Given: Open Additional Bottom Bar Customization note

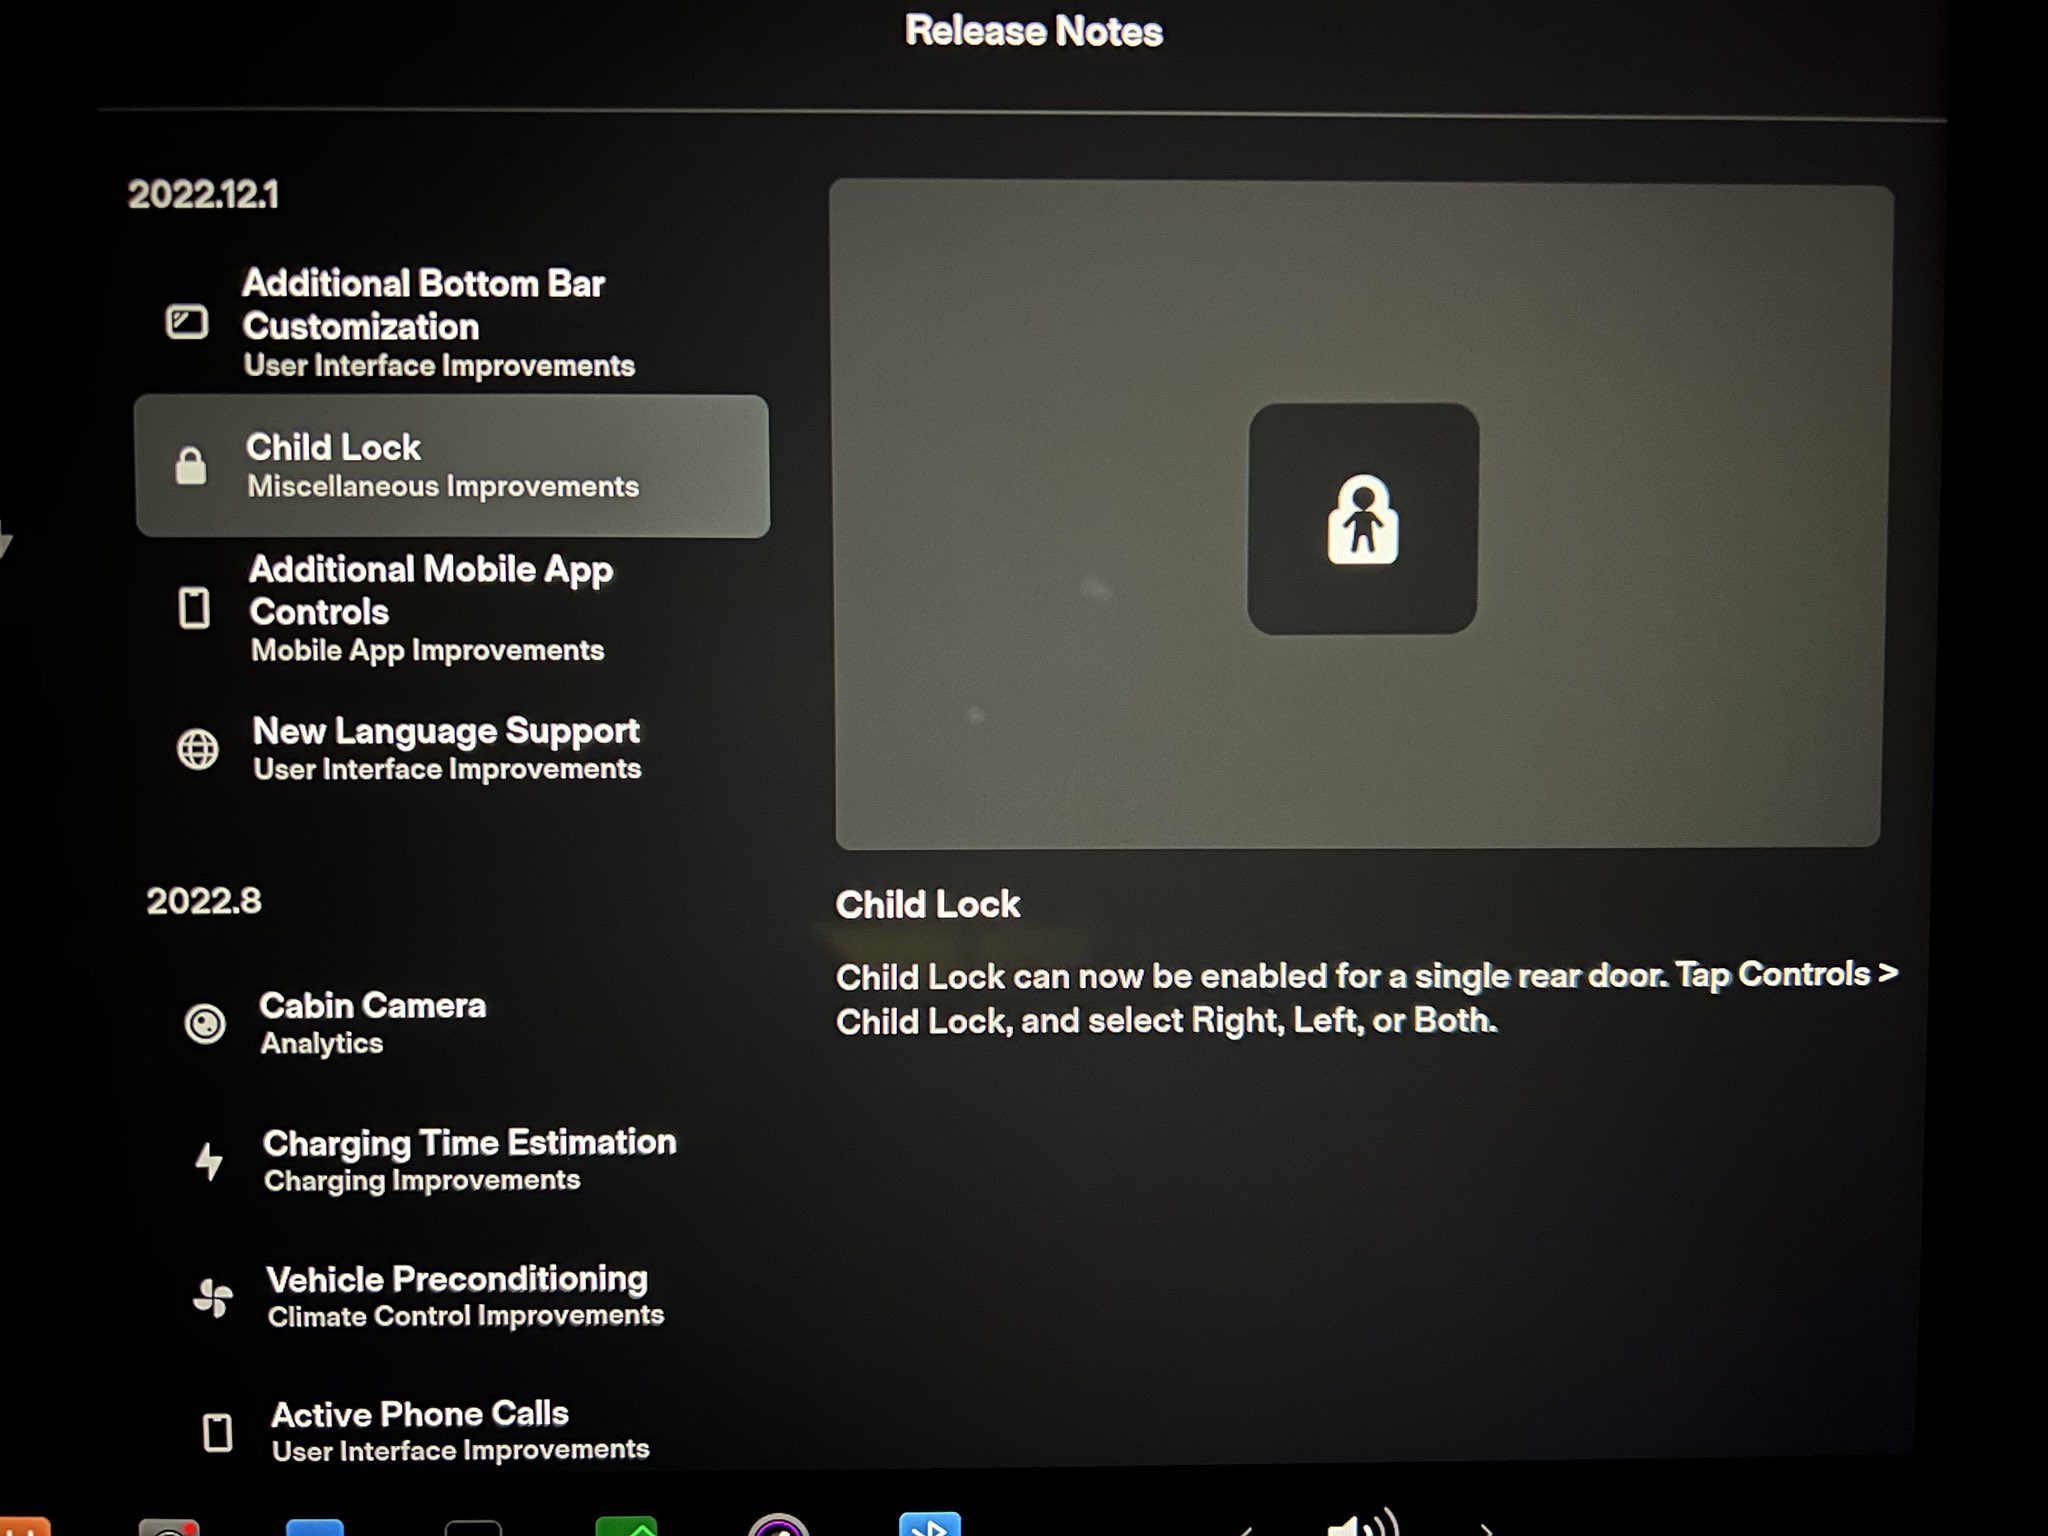Looking at the screenshot, I should point(424,305).
